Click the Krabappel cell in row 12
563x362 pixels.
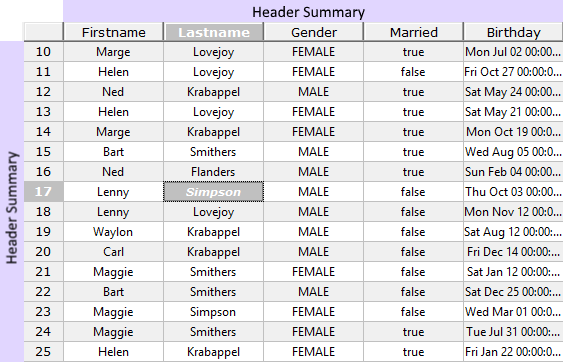[x=214, y=92]
